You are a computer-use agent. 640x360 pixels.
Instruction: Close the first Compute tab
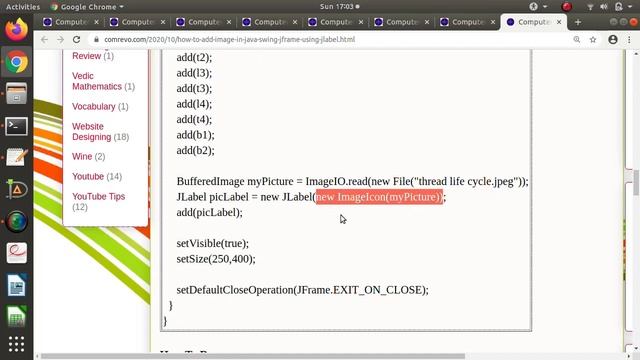(x=96, y=22)
